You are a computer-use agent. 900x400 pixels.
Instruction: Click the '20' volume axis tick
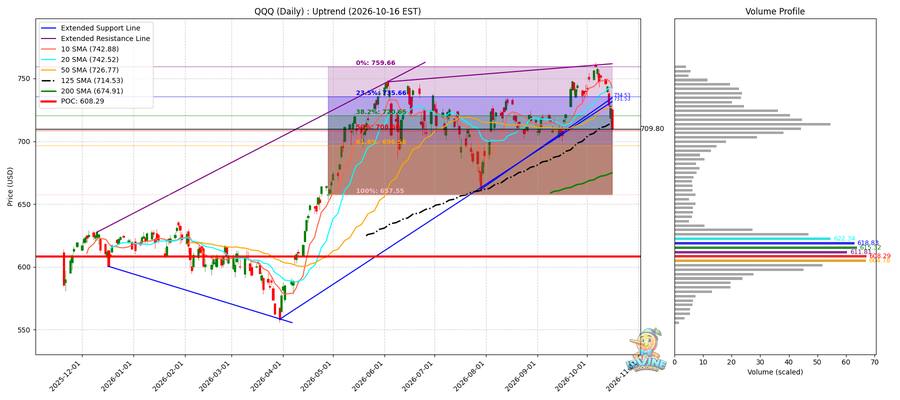[x=732, y=362]
